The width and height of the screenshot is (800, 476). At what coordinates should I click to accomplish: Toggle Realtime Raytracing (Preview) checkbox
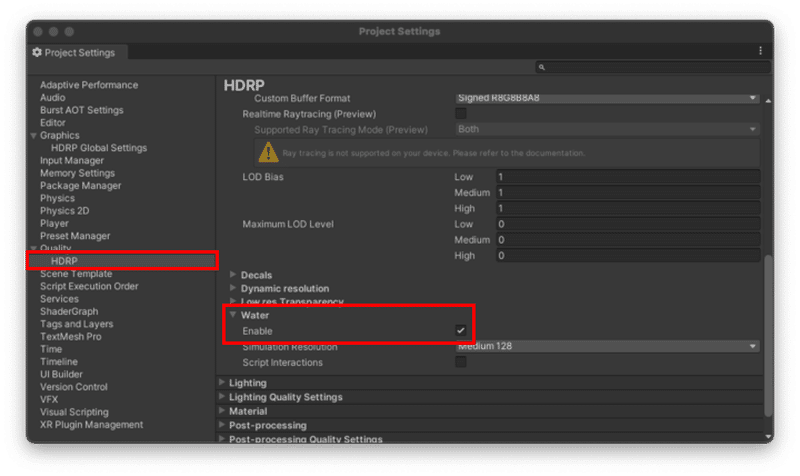pos(461,114)
